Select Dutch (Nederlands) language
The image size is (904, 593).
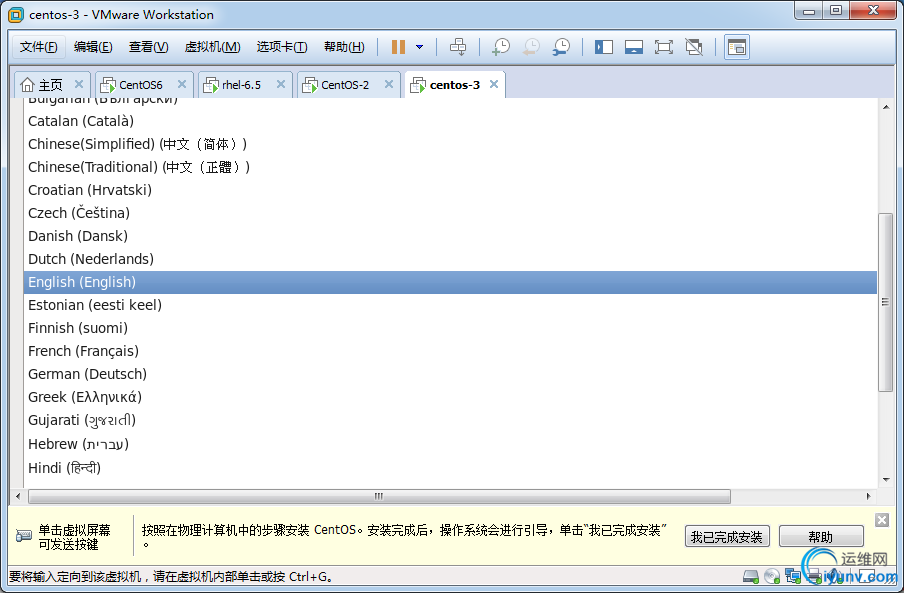pyautogui.click(x=450, y=259)
